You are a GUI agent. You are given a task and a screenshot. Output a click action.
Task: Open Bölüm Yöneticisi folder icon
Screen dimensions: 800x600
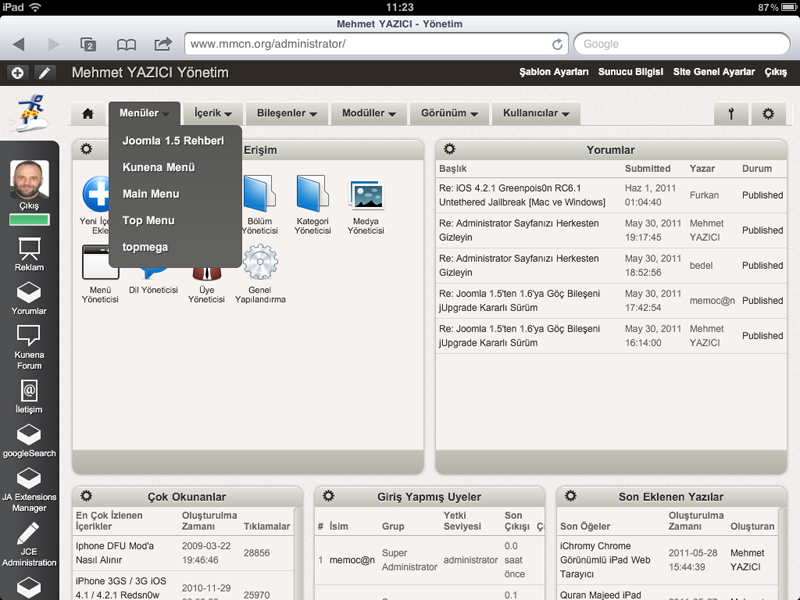pyautogui.click(x=260, y=194)
